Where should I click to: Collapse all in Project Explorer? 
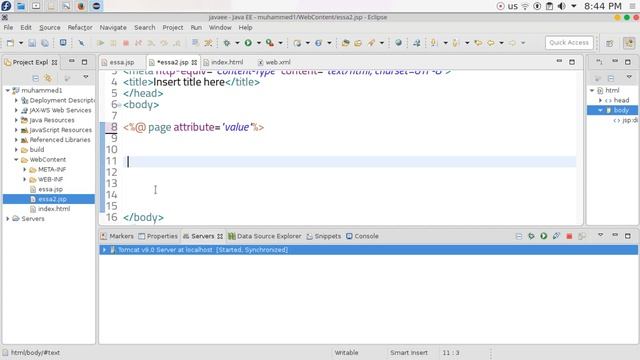point(36,78)
